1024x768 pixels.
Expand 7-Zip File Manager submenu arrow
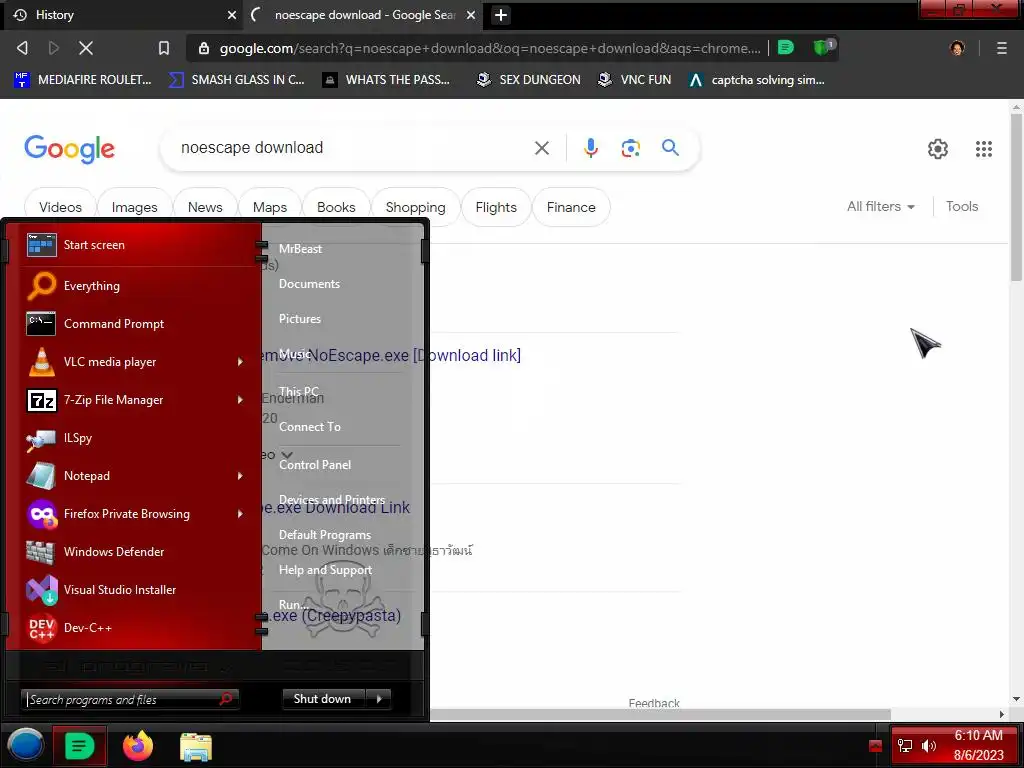[240, 400]
